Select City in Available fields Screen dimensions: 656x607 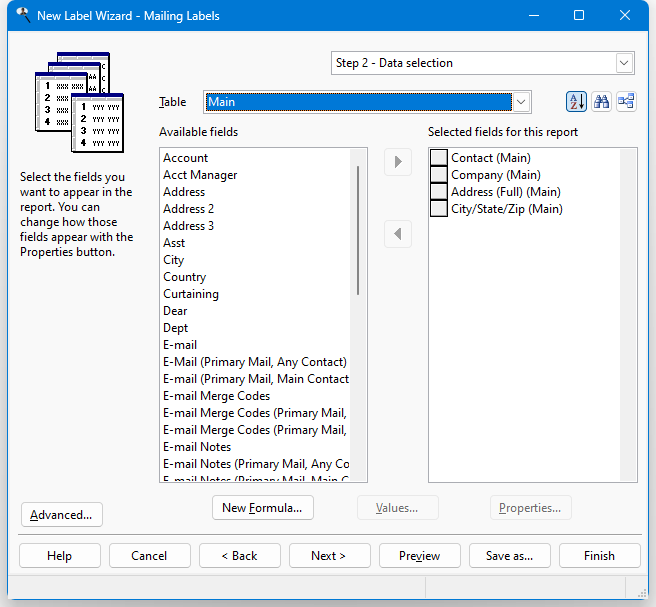point(173,260)
